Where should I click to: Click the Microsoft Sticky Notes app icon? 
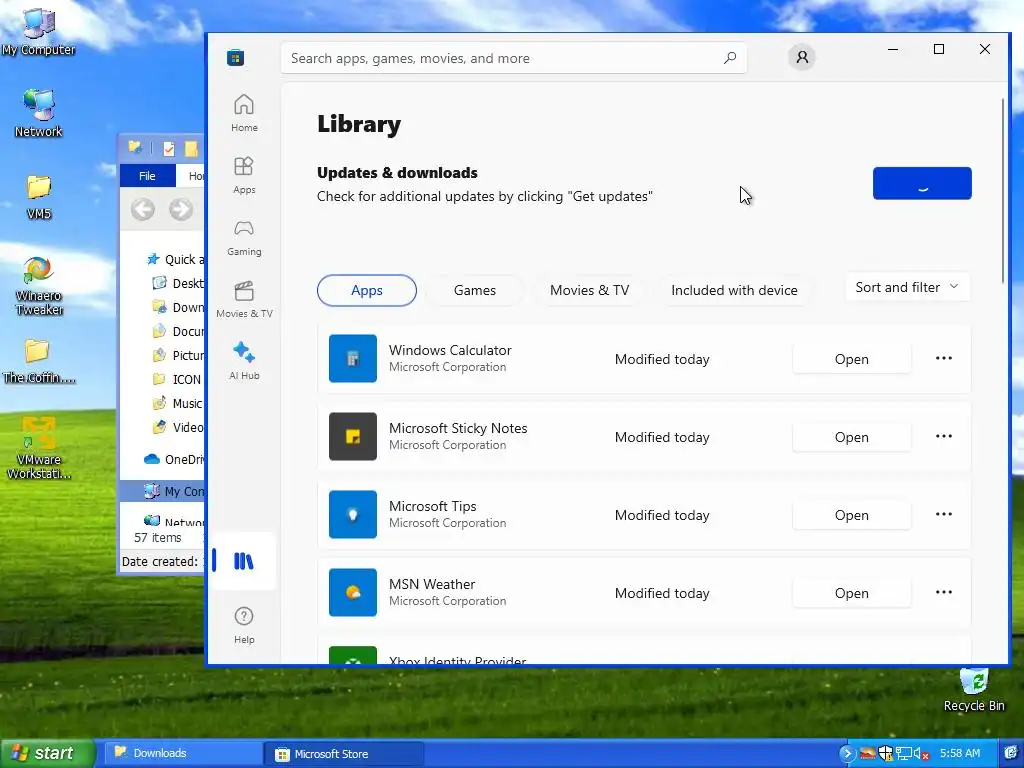[x=353, y=436]
